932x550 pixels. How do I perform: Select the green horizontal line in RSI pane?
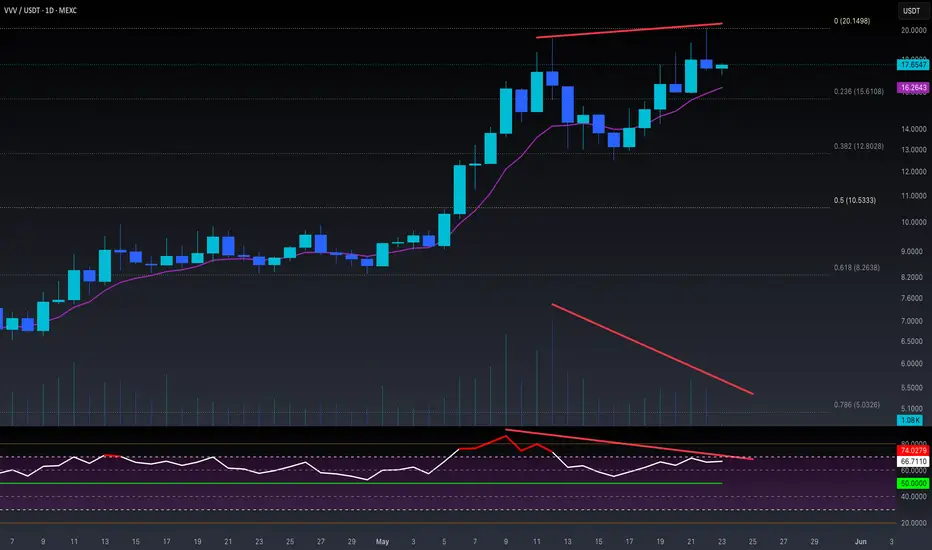[361, 483]
